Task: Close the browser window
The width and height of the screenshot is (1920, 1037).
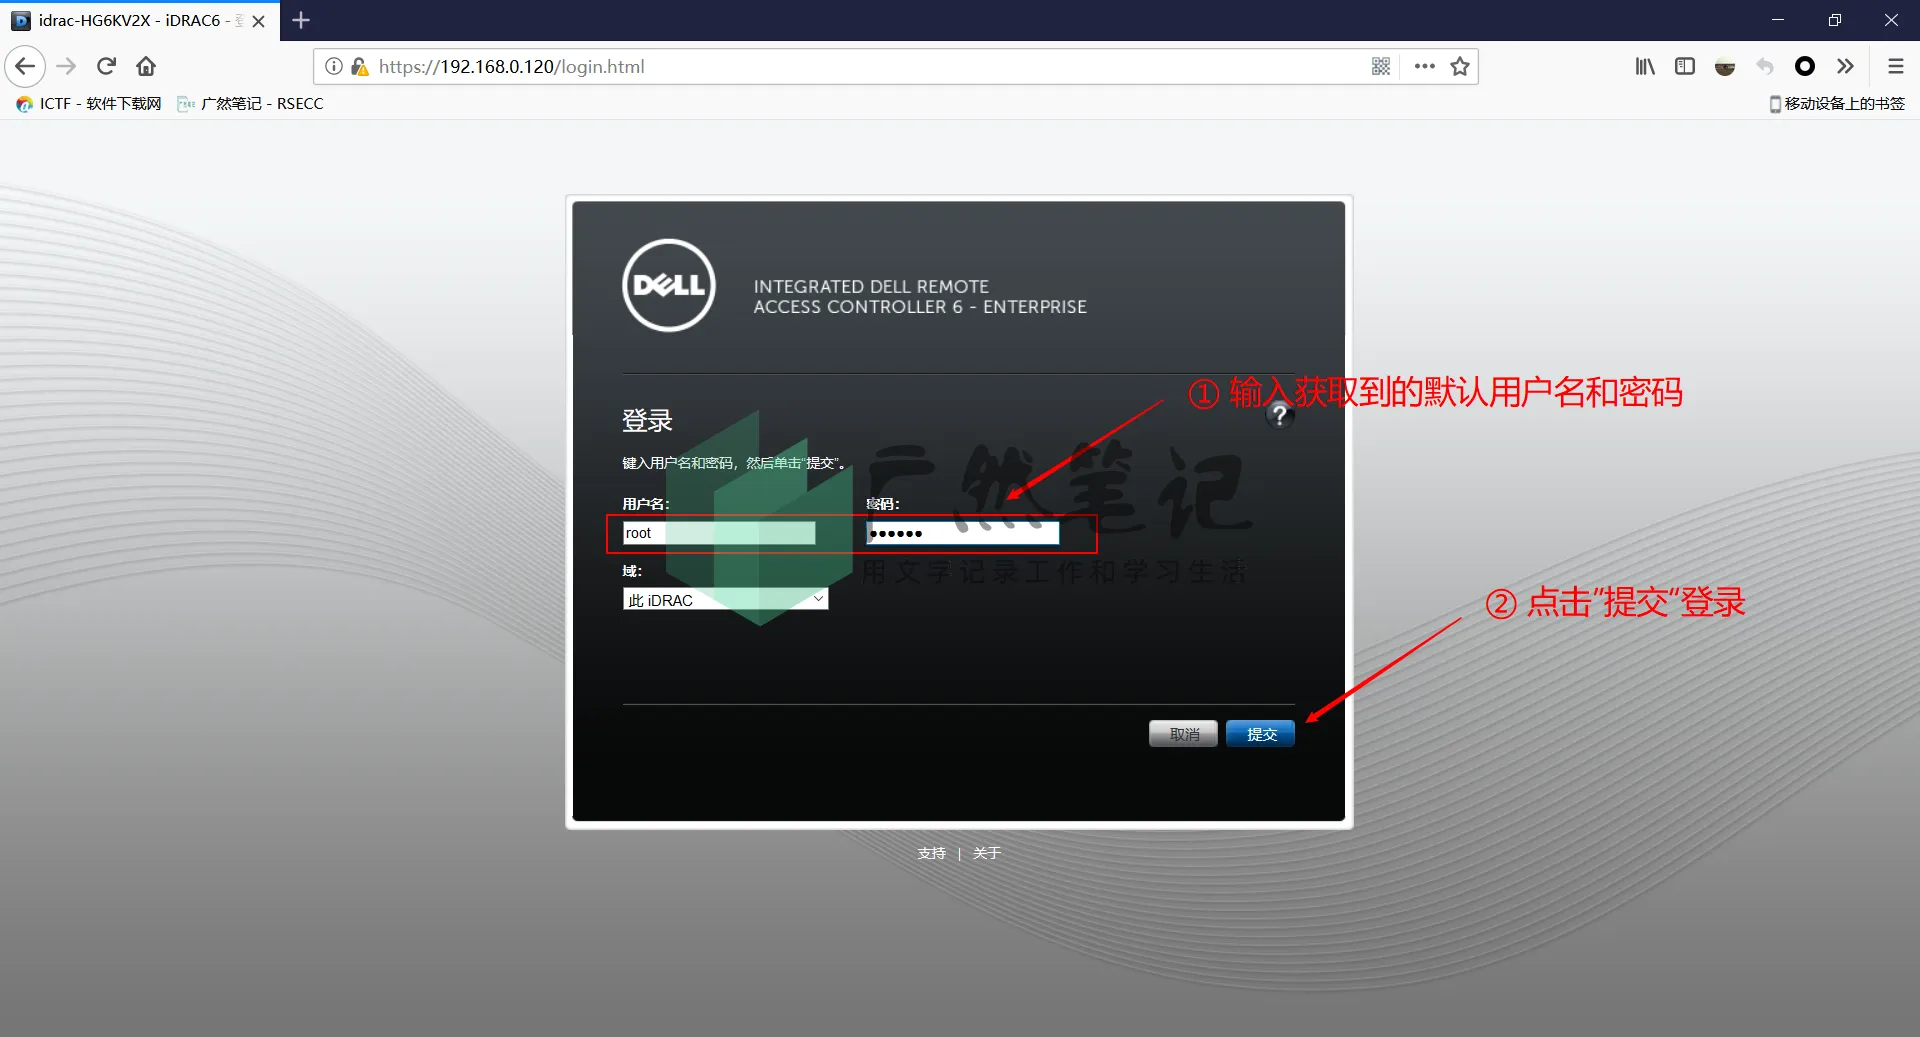Action: point(1891,20)
